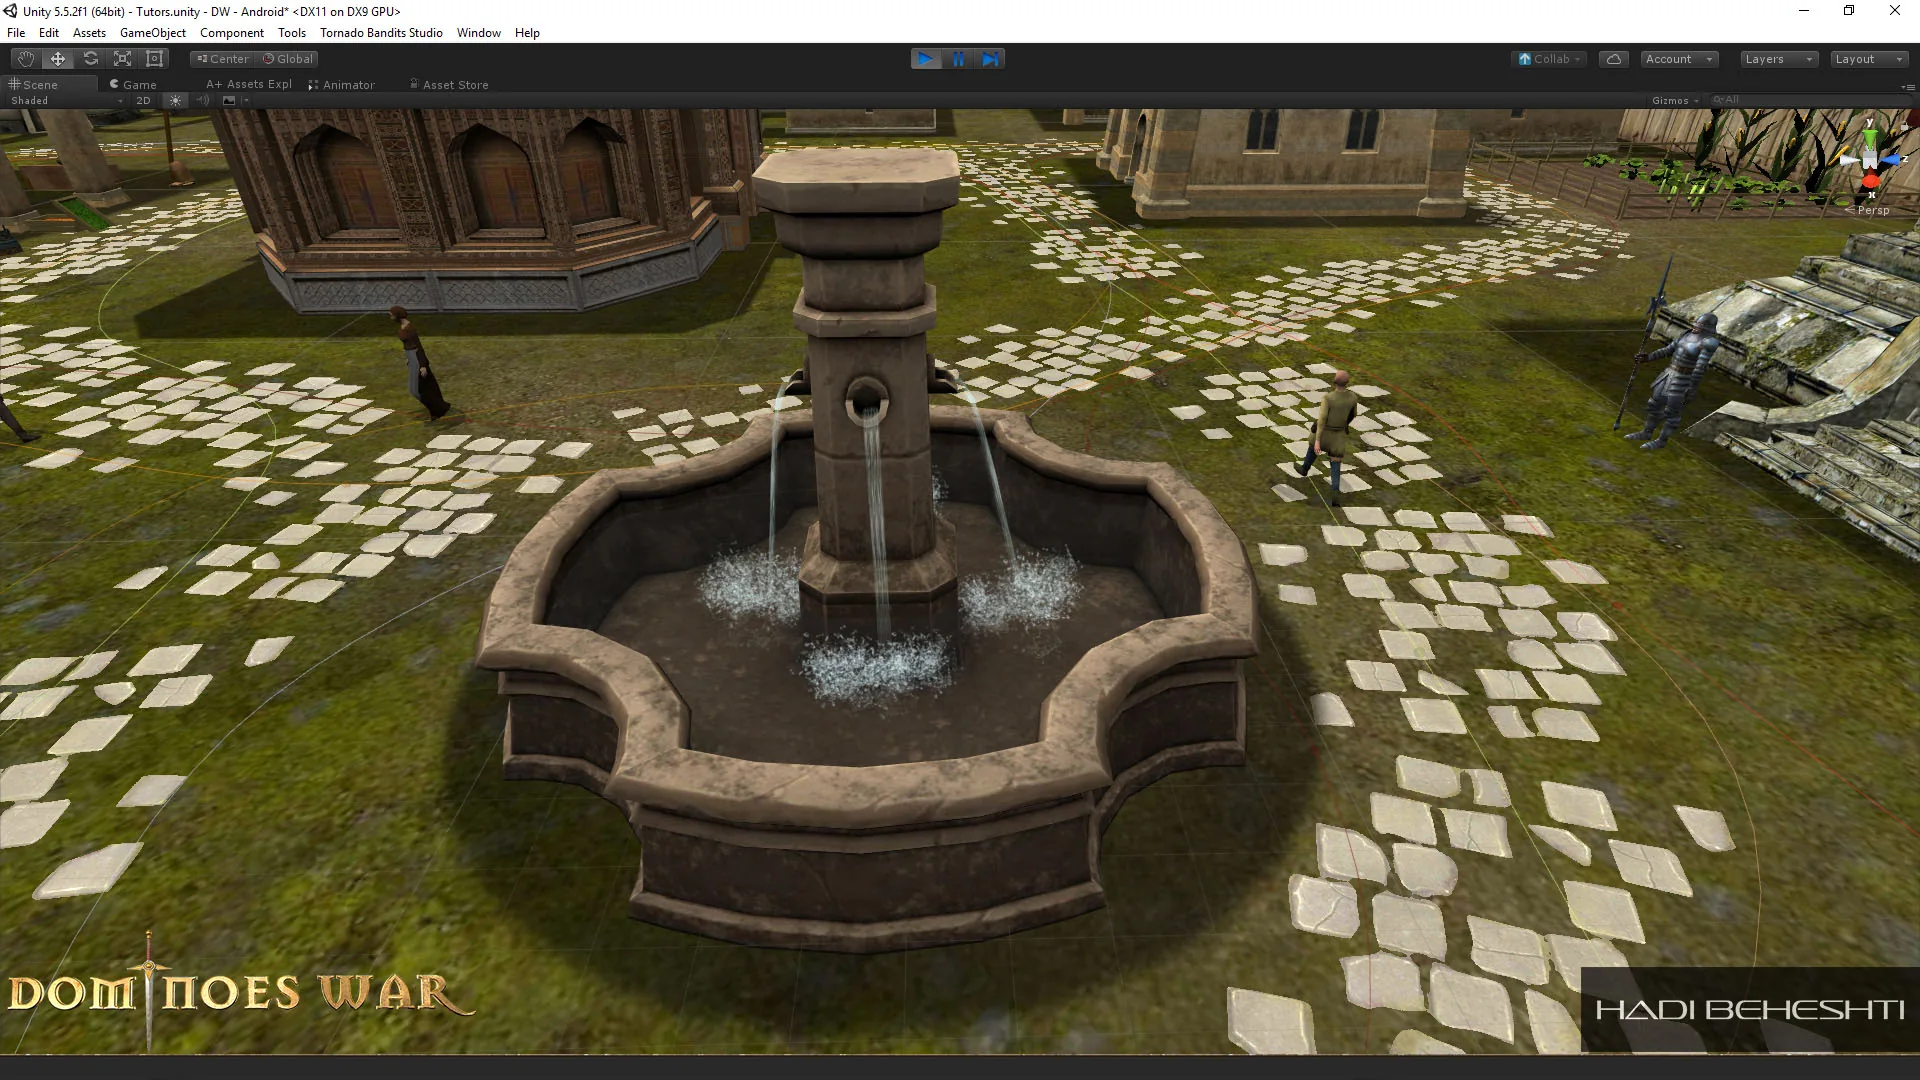Minimize the Unity window
This screenshot has height=1080, width=1920.
pos(1804,11)
